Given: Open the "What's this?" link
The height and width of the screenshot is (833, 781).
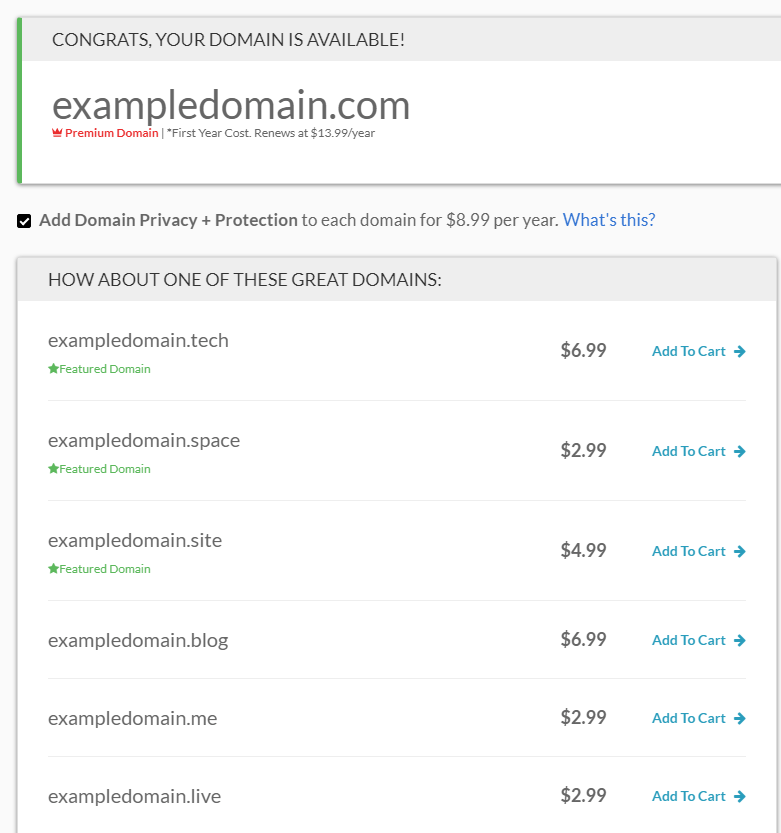Looking at the screenshot, I should 609,220.
